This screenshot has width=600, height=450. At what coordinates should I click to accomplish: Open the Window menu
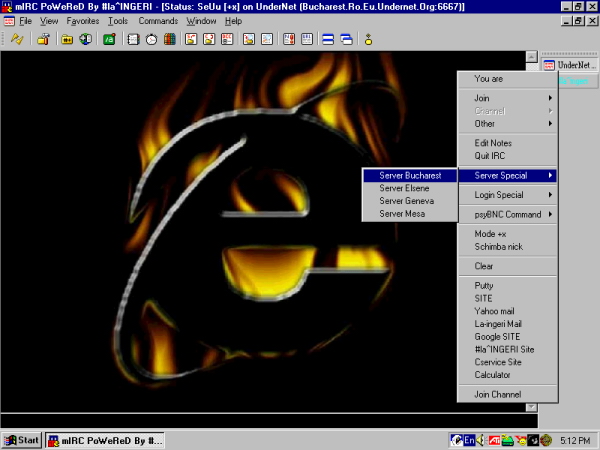pos(201,21)
